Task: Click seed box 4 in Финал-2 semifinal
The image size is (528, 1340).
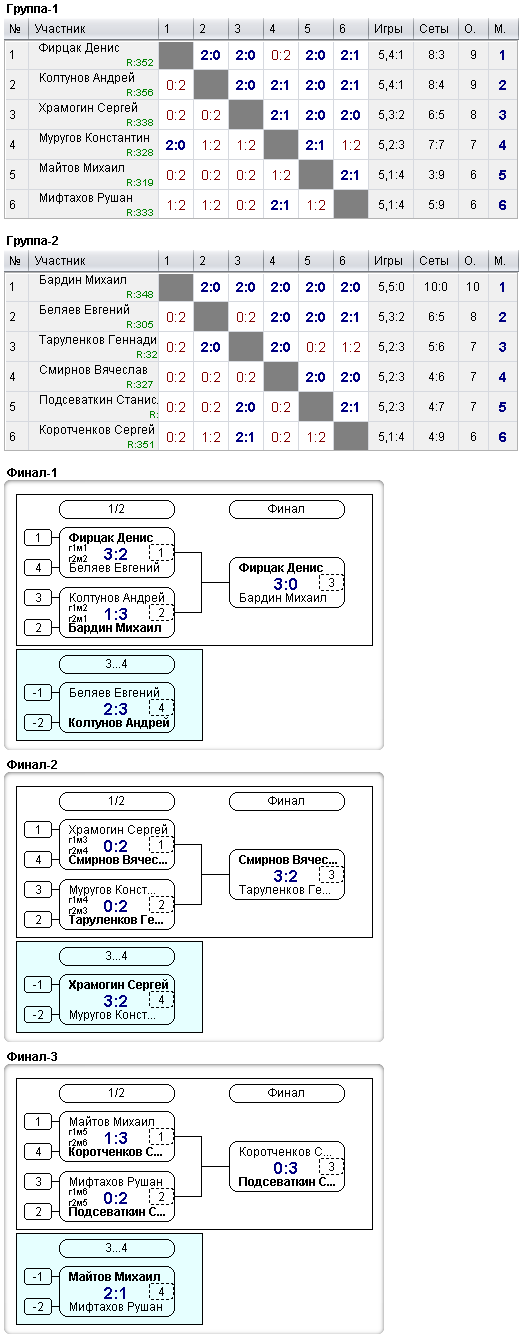Action: 37,859
